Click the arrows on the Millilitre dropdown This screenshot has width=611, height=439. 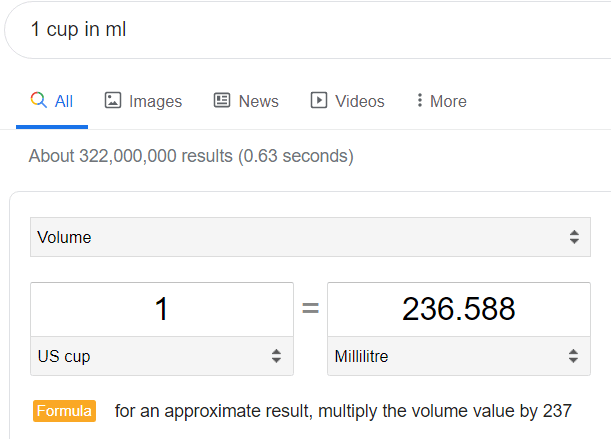click(573, 356)
